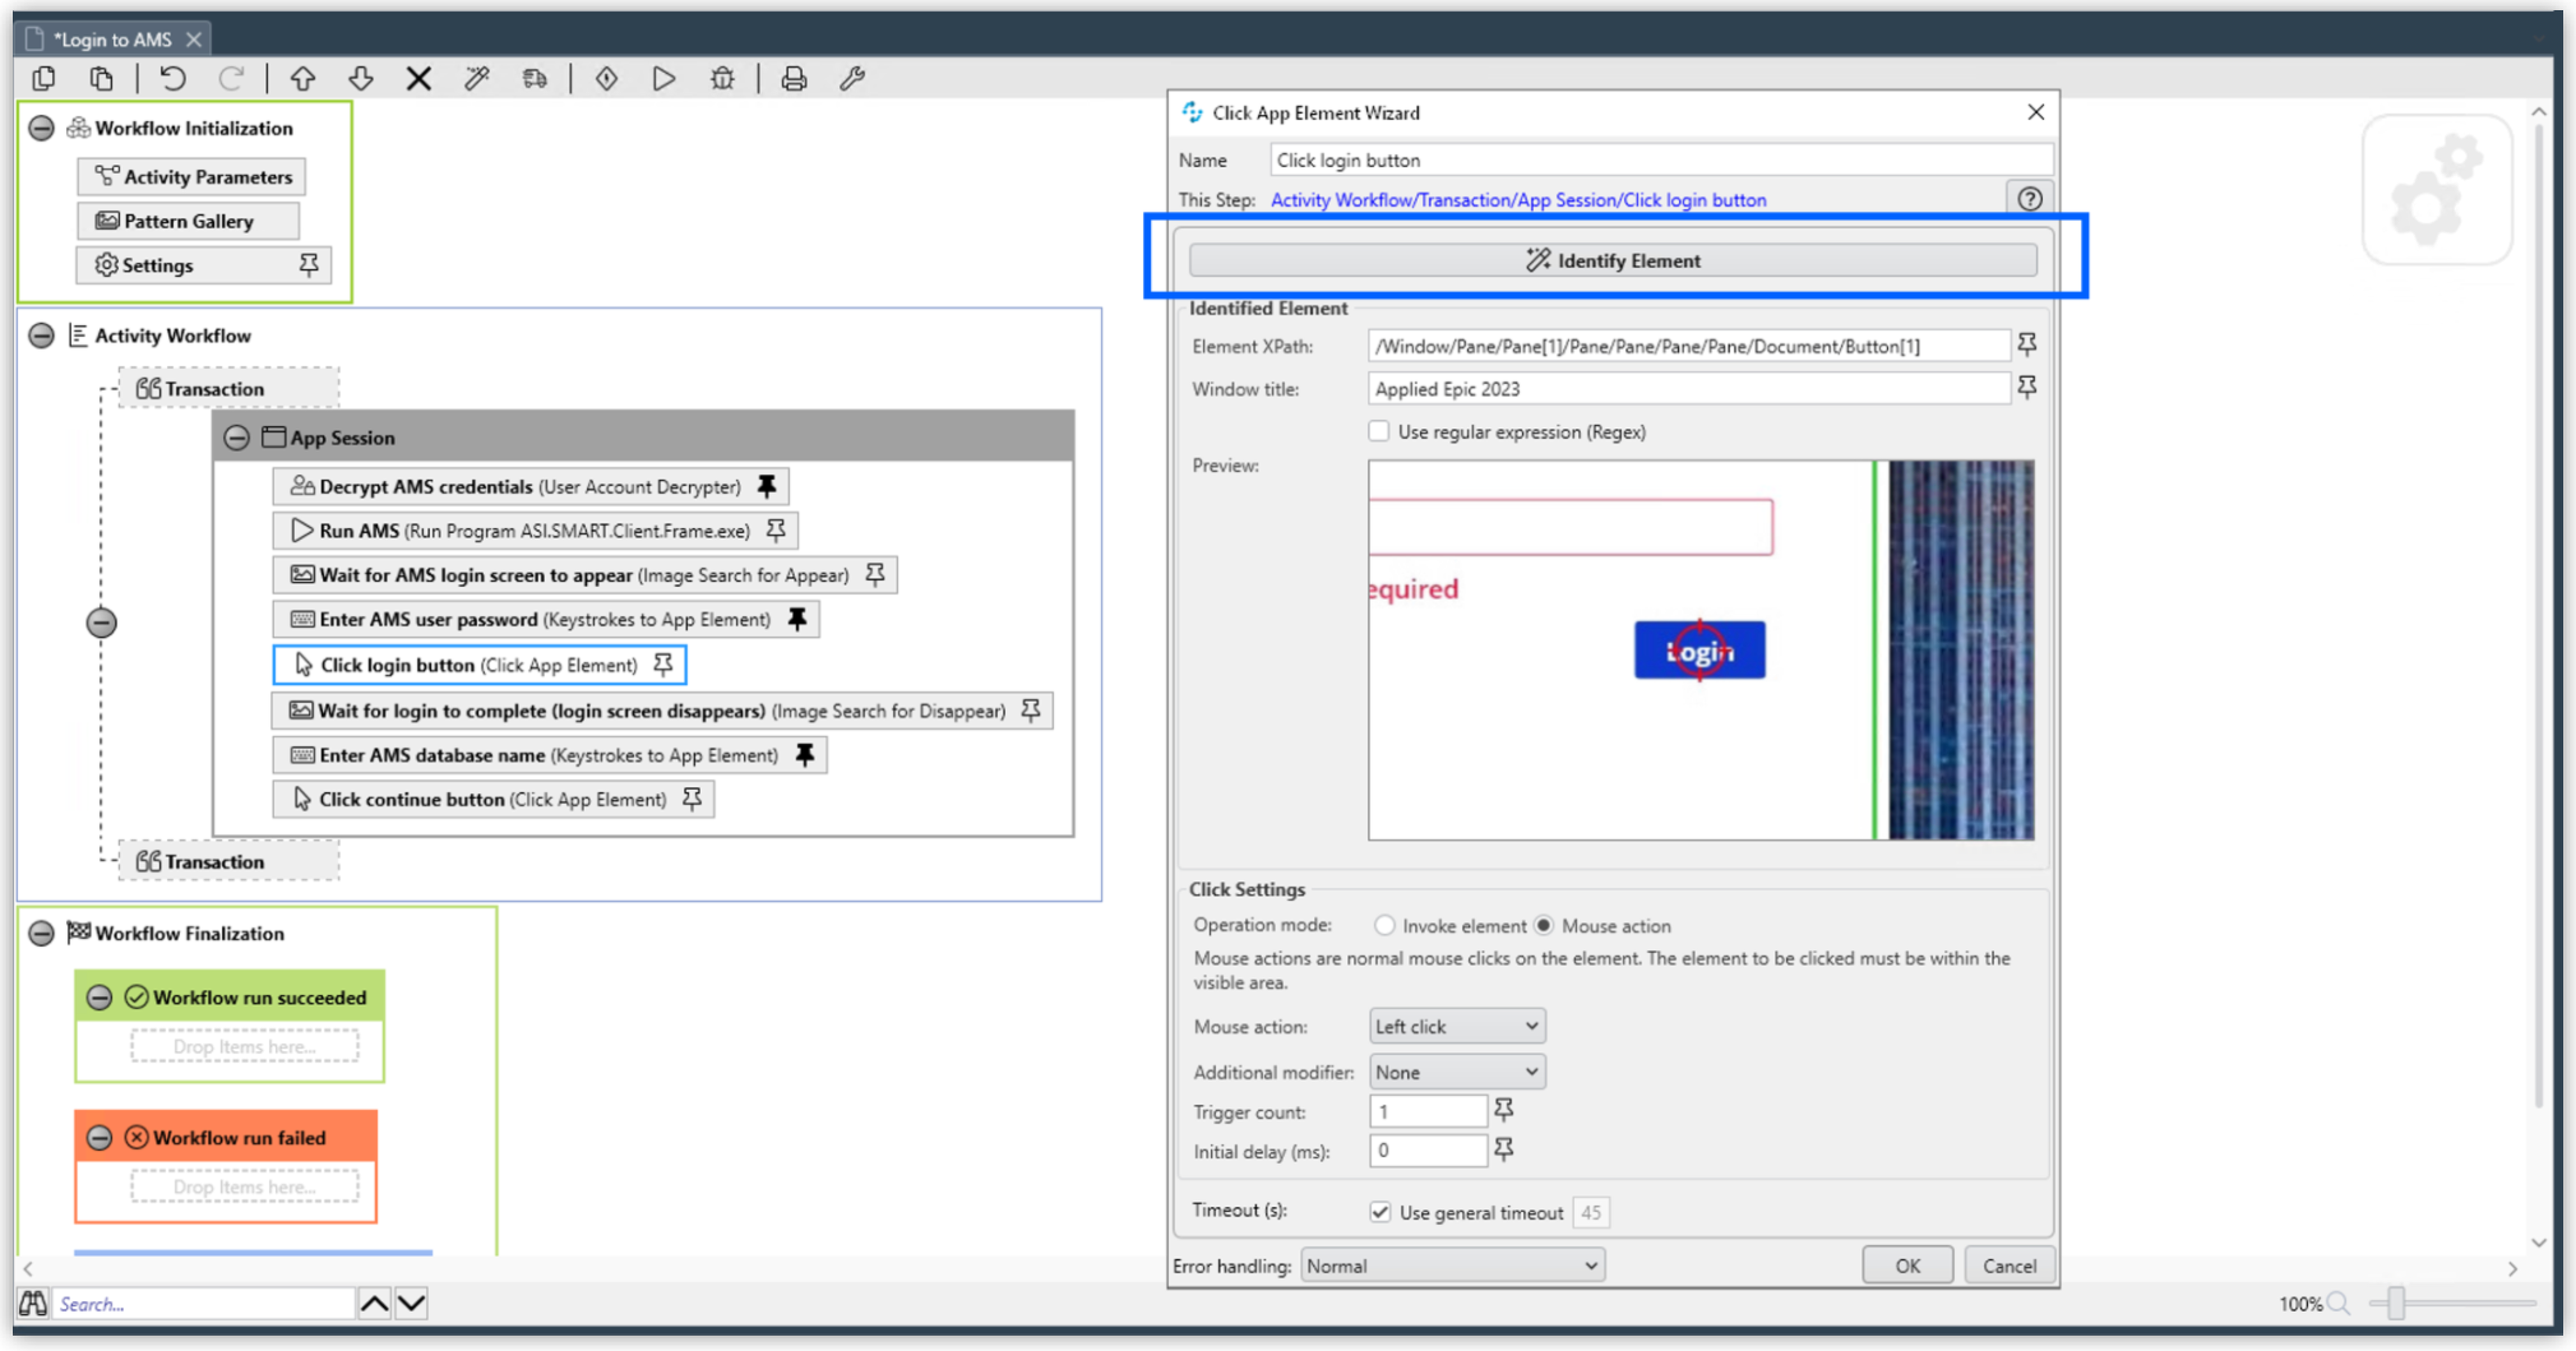2576x1351 pixels.
Task: Select the Run workflow play icon
Action: [663, 78]
